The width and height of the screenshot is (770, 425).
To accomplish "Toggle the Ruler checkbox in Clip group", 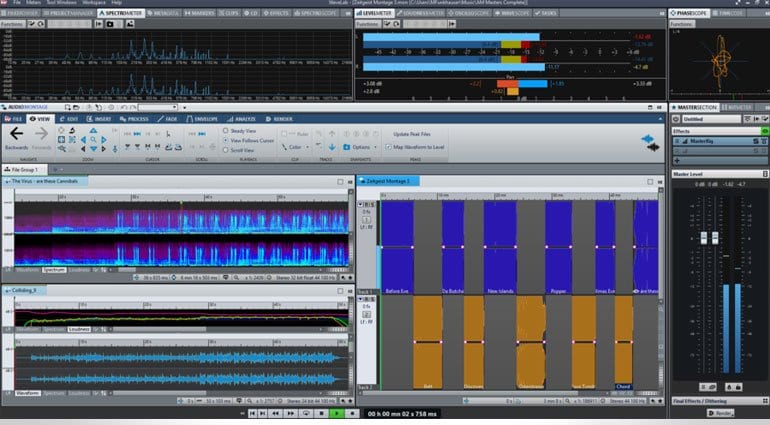I will (284, 134).
